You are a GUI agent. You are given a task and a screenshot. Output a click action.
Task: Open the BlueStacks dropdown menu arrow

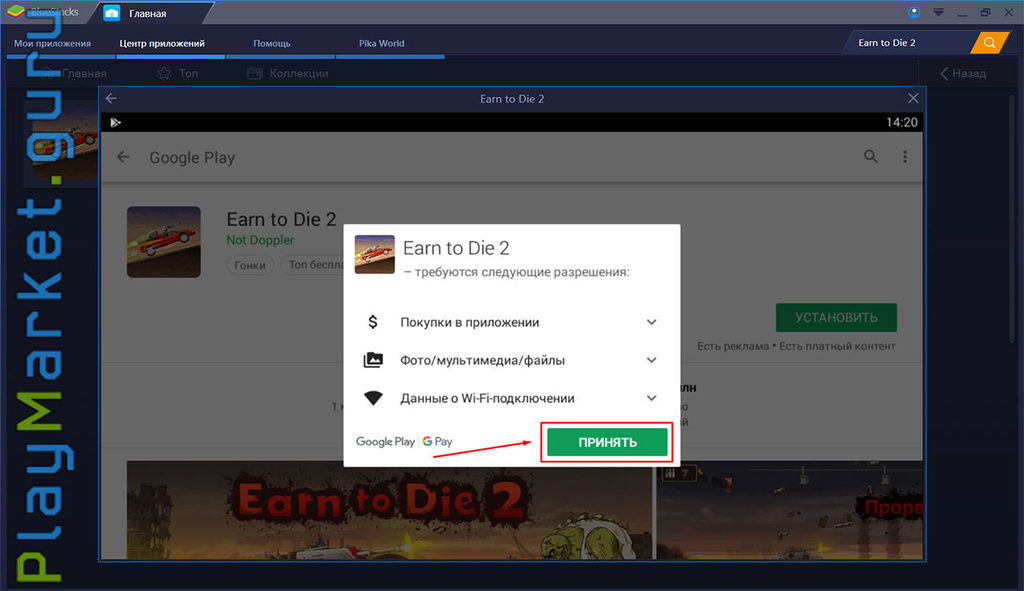coord(938,12)
